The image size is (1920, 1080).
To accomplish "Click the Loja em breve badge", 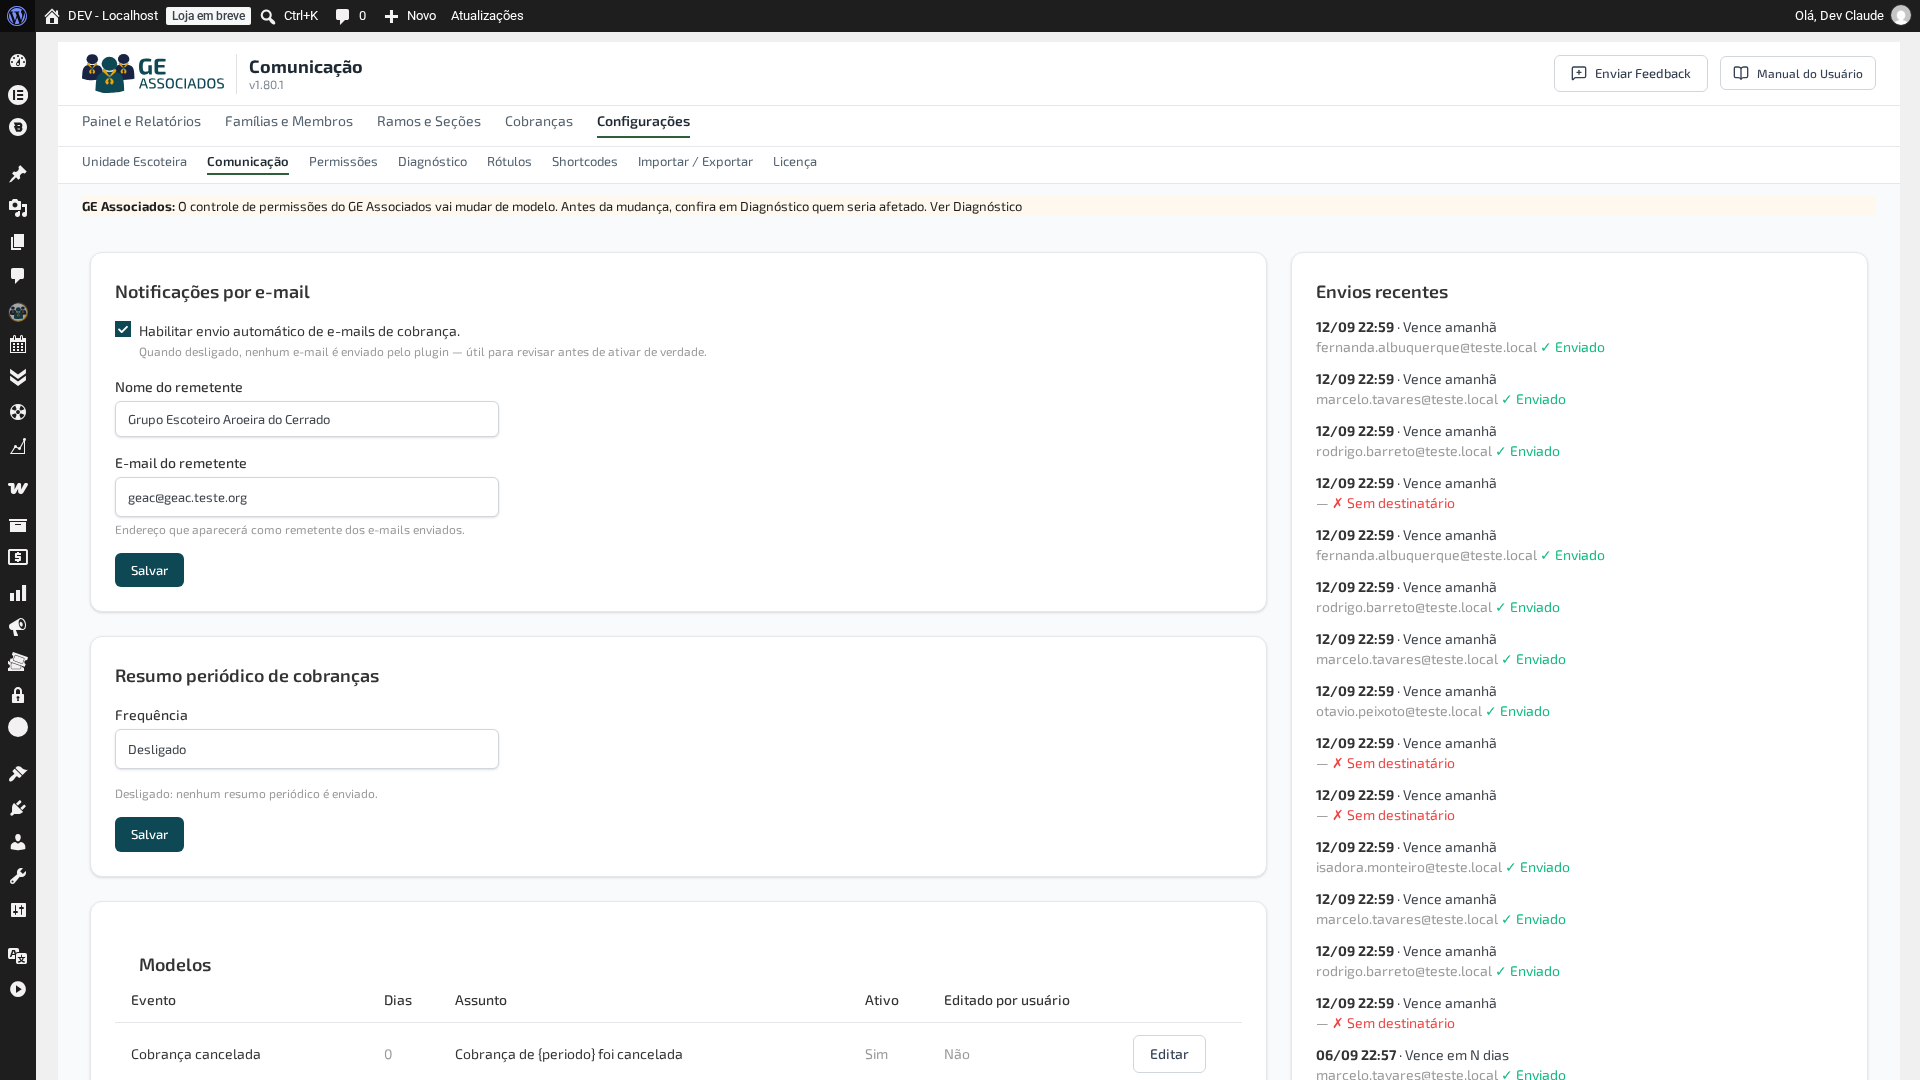I will (x=208, y=16).
